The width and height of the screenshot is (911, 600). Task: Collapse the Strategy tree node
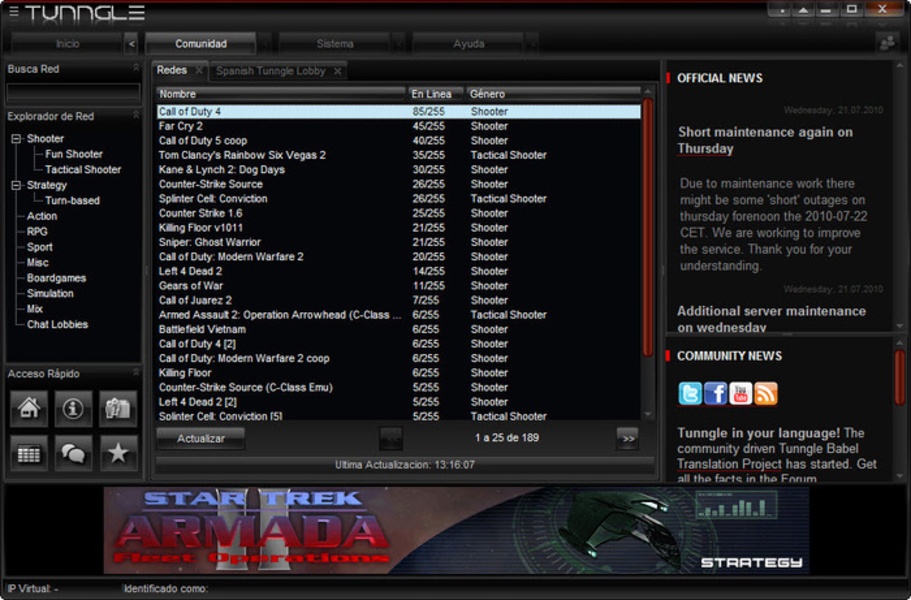click(16, 185)
